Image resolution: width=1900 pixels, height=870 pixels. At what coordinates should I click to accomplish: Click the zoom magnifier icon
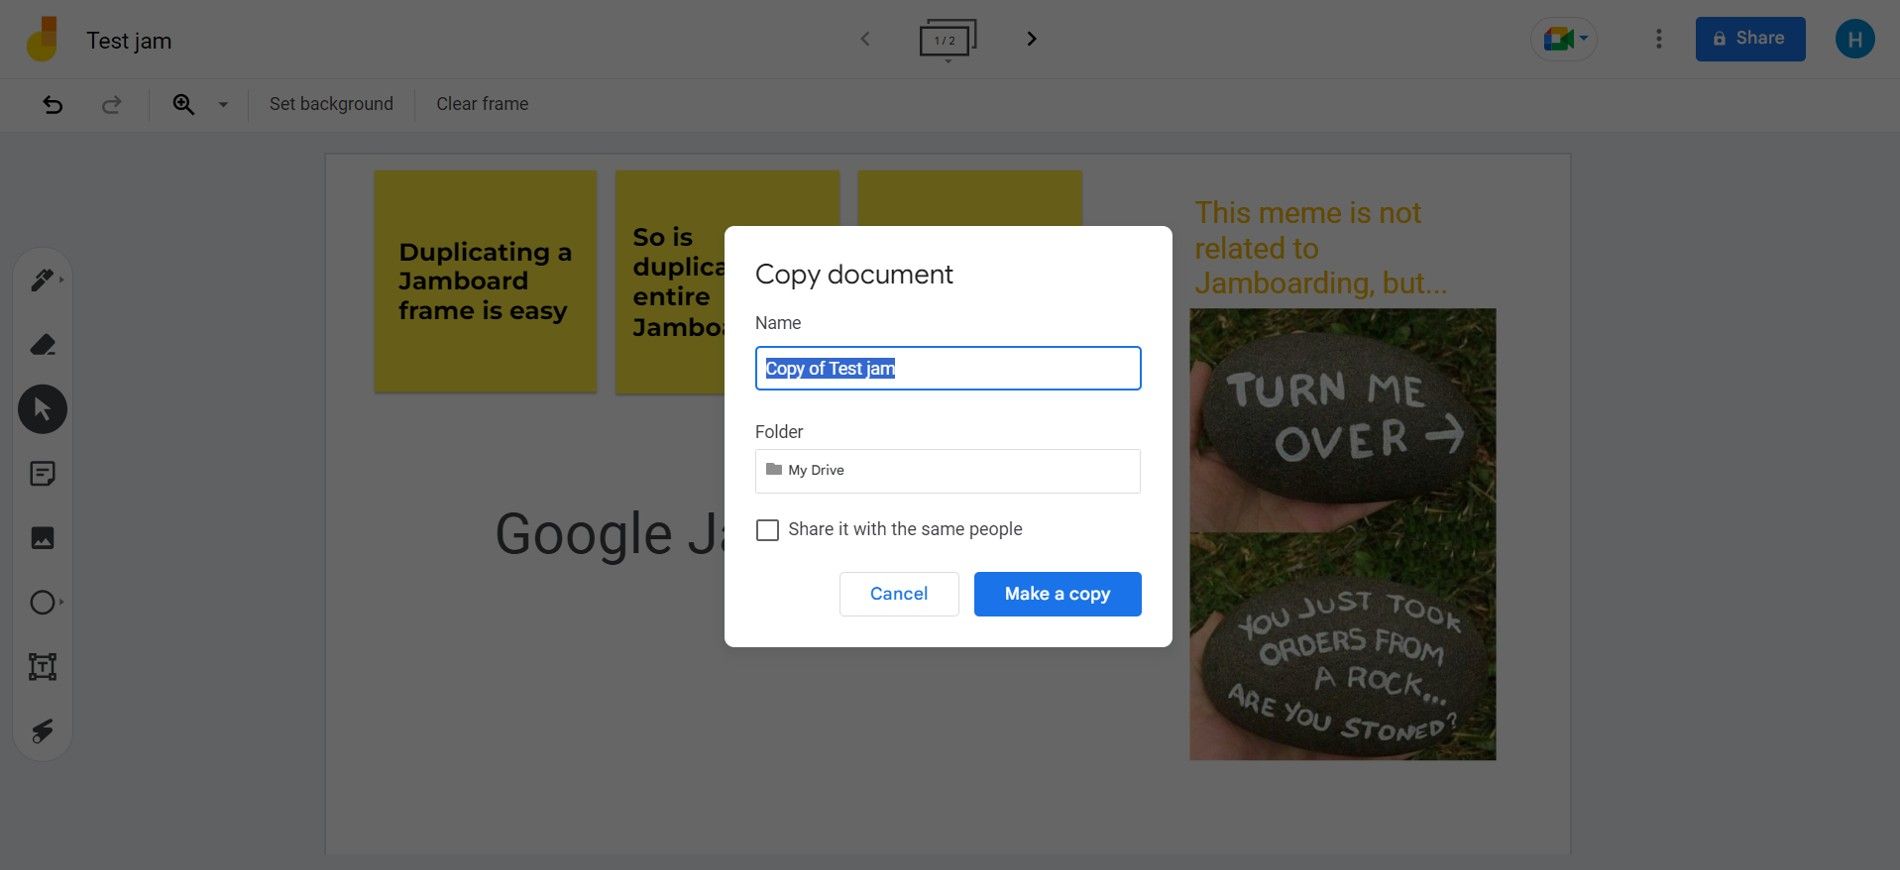pyautogui.click(x=183, y=104)
